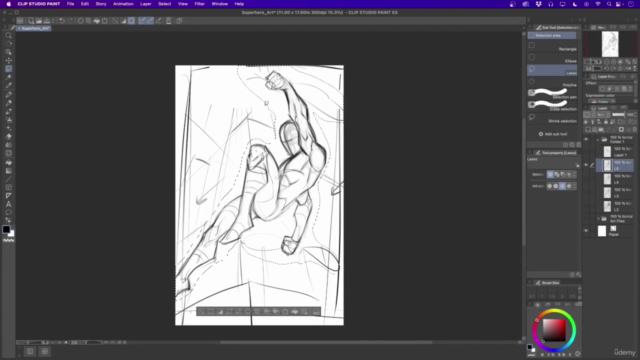Image resolution: width=640 pixels, height=360 pixels.
Task: Open macOS Spotlight search icon
Action: pos(609,4)
